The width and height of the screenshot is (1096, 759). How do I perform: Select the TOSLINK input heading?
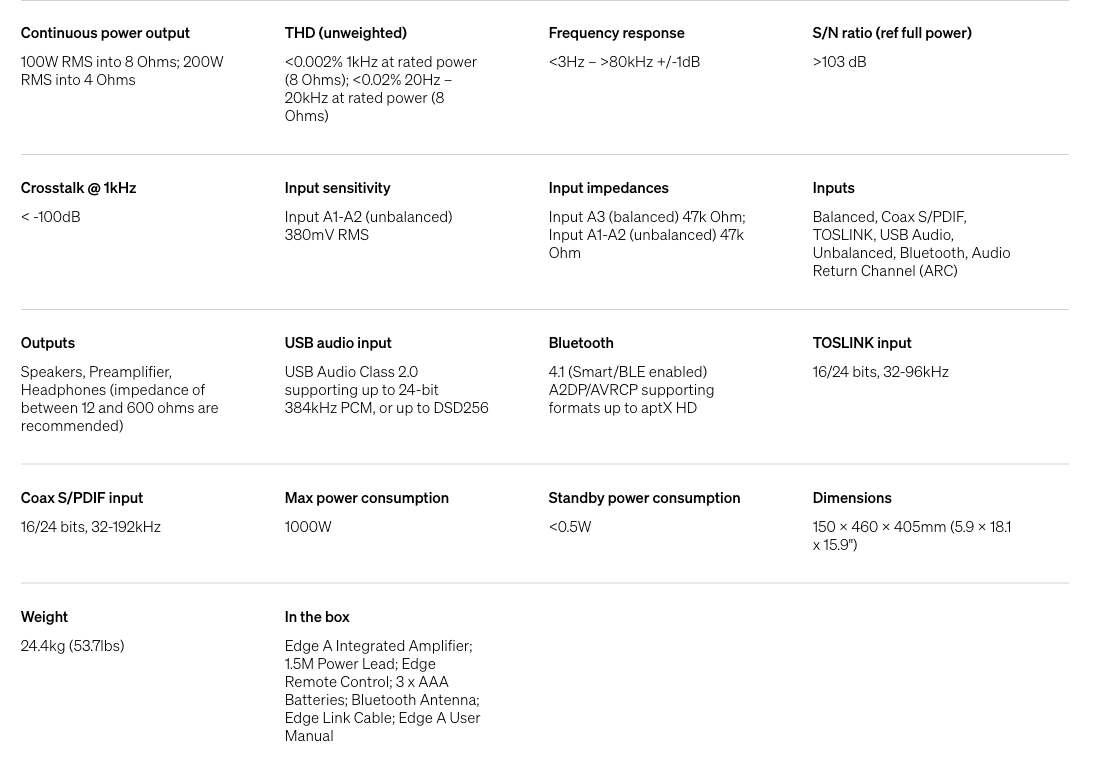(862, 343)
